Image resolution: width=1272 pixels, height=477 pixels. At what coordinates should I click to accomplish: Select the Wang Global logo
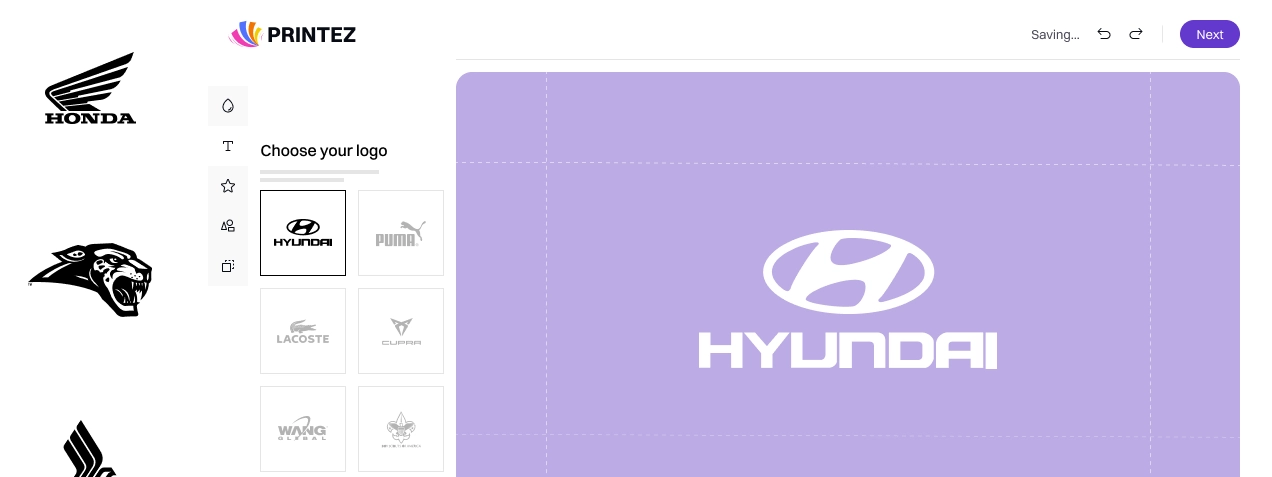click(303, 429)
